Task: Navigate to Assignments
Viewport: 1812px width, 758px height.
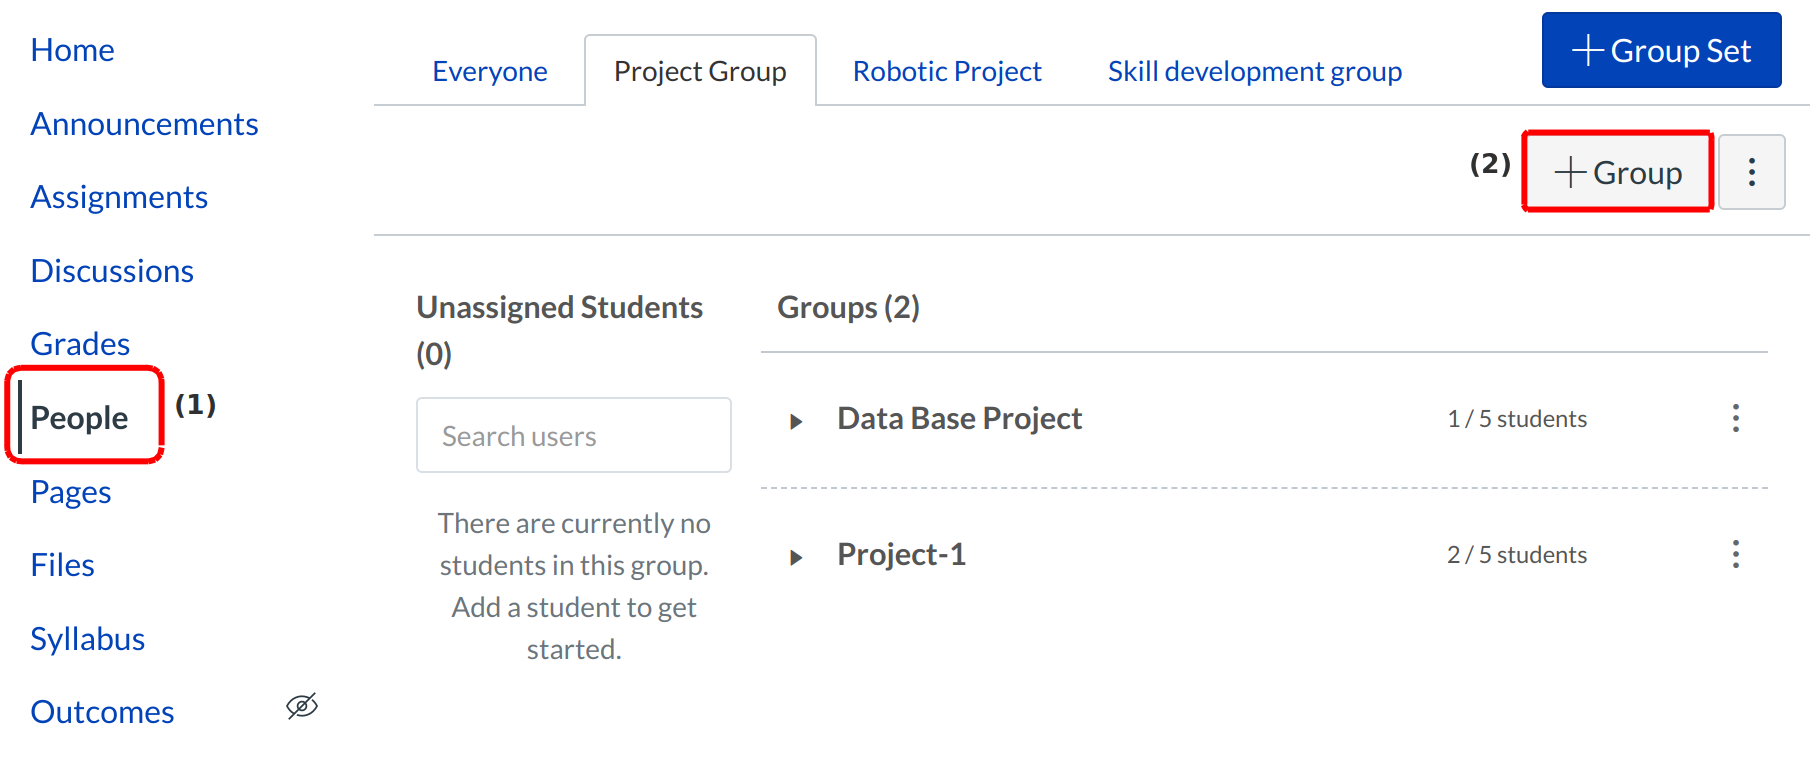Action: pos(119,197)
